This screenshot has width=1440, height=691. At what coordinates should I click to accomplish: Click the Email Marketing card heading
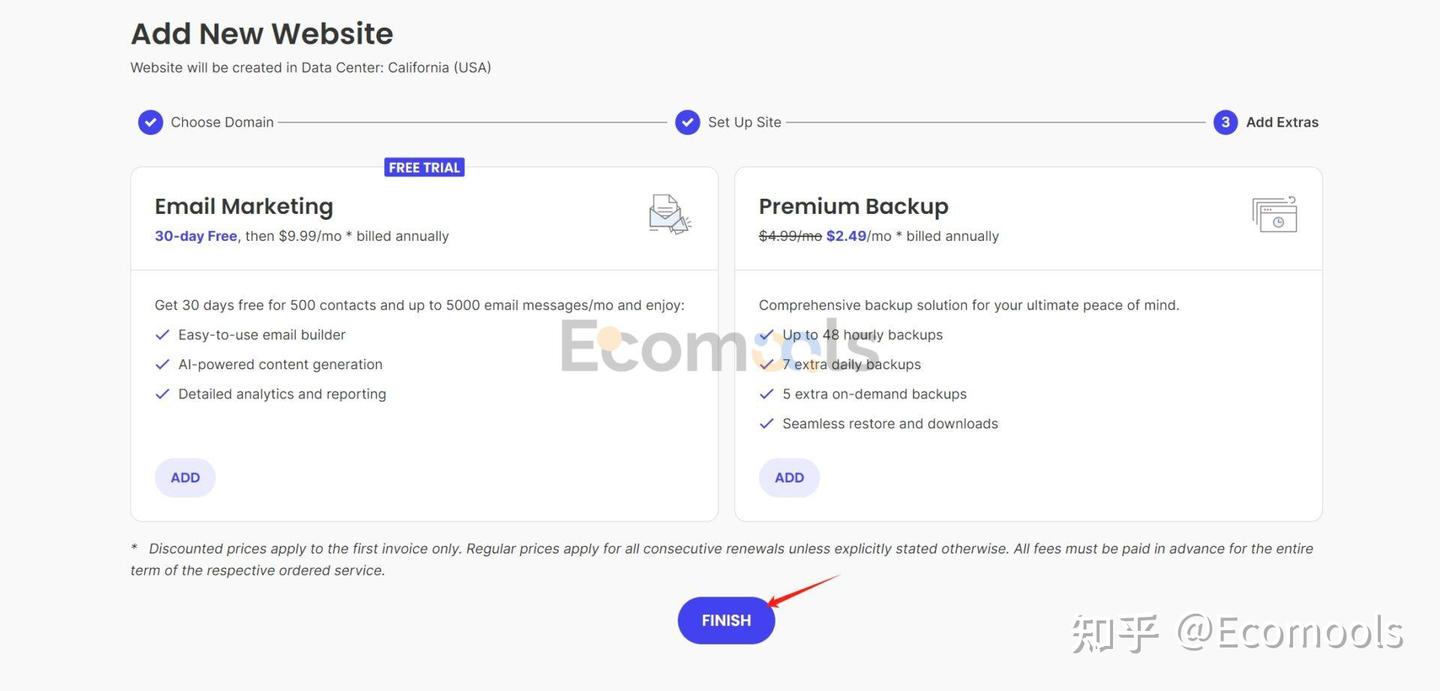coord(244,206)
